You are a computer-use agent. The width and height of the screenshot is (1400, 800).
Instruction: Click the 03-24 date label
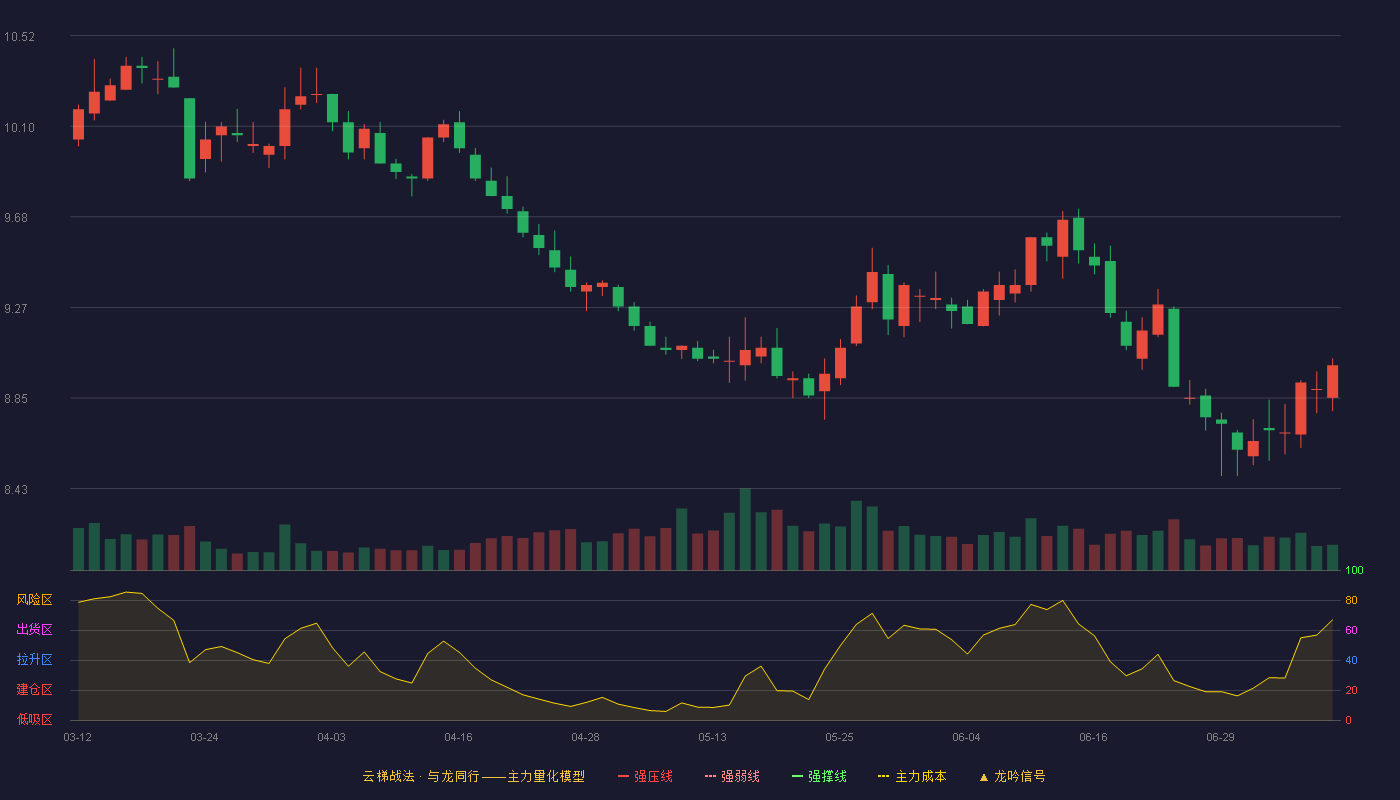(204, 737)
